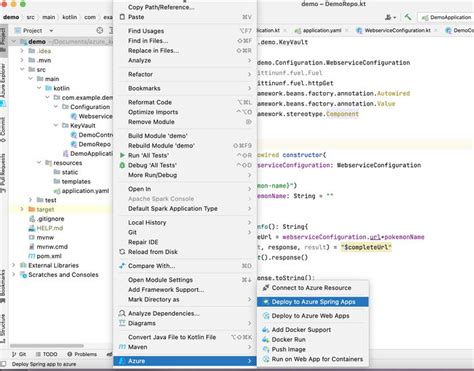Expand the Diagrams submenu

[x=185, y=323]
